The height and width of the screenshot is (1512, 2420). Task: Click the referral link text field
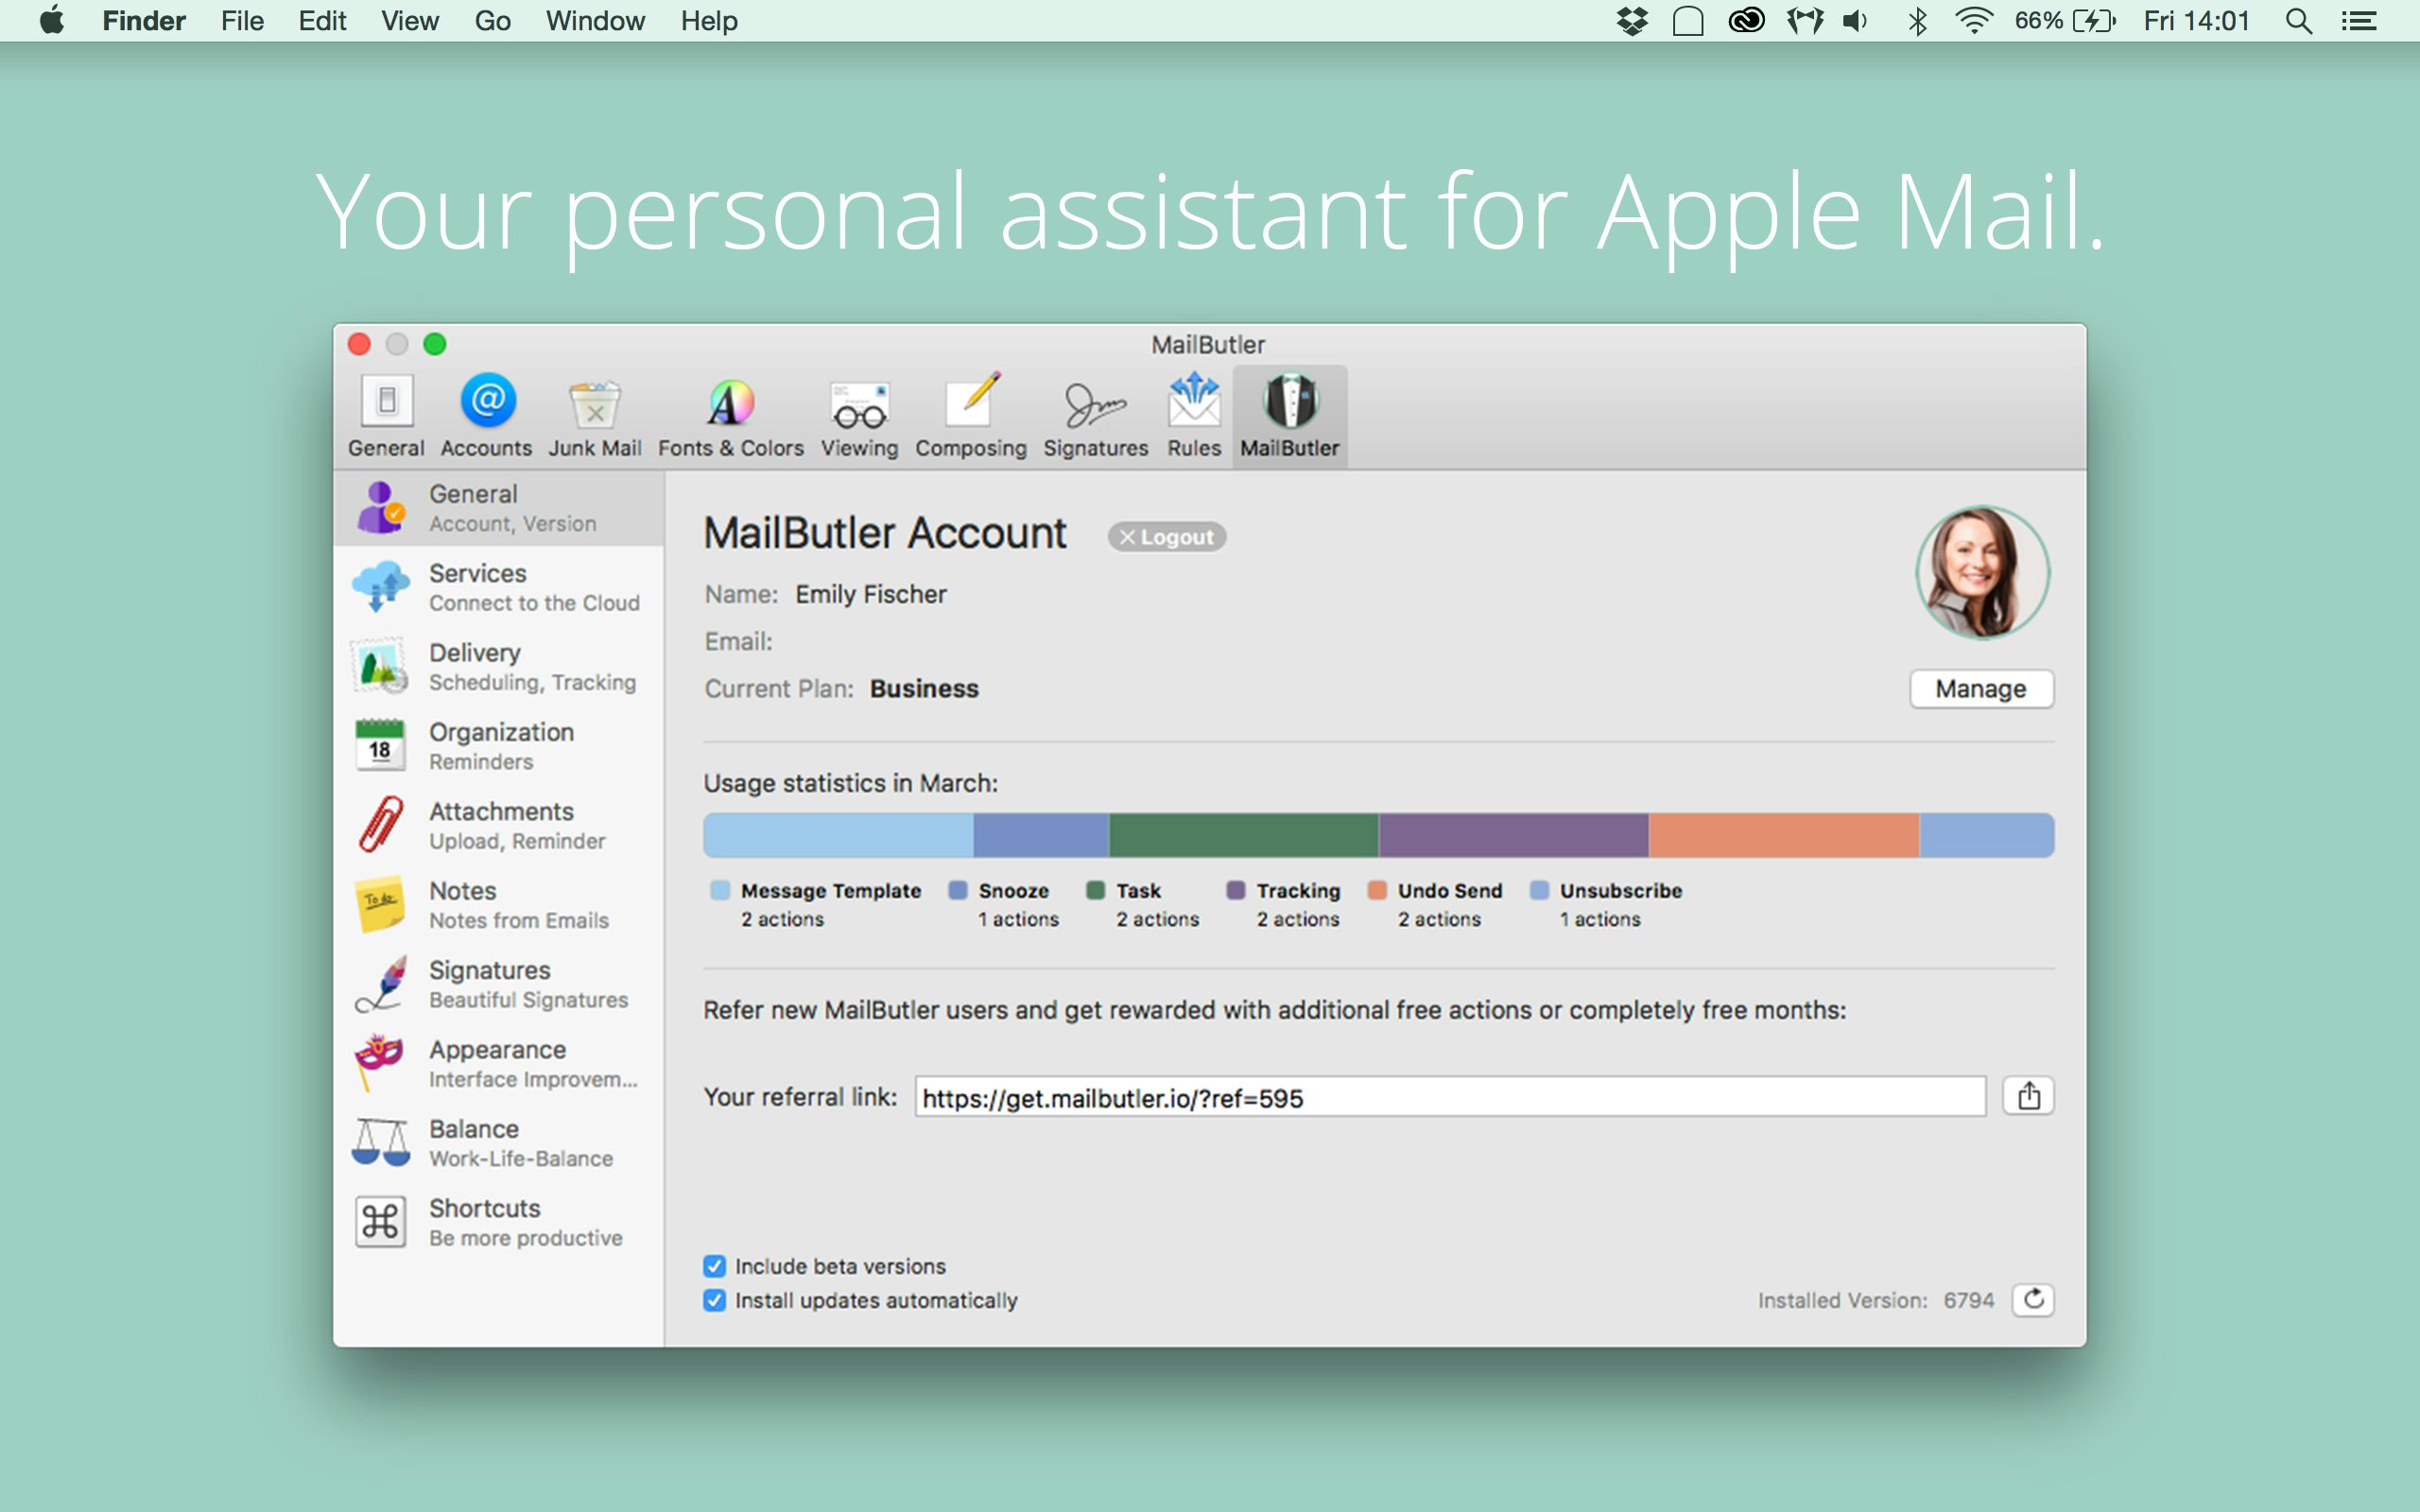point(1449,1097)
